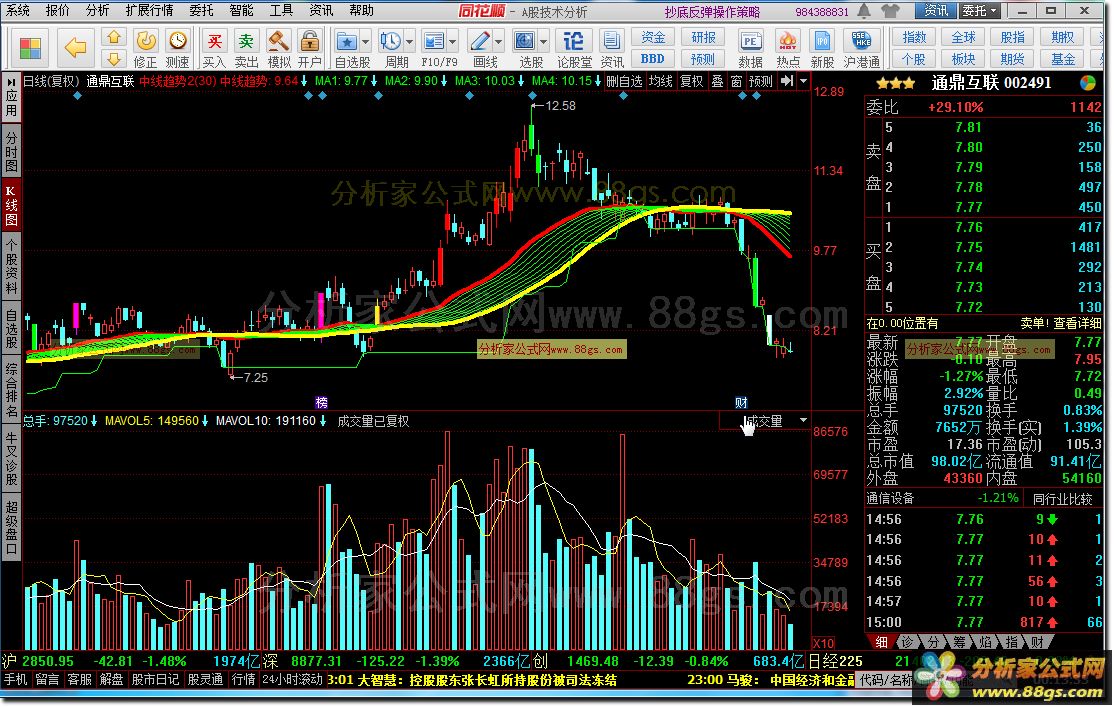Open 论股堂 forum
The width and height of the screenshot is (1114, 707).
(573, 48)
